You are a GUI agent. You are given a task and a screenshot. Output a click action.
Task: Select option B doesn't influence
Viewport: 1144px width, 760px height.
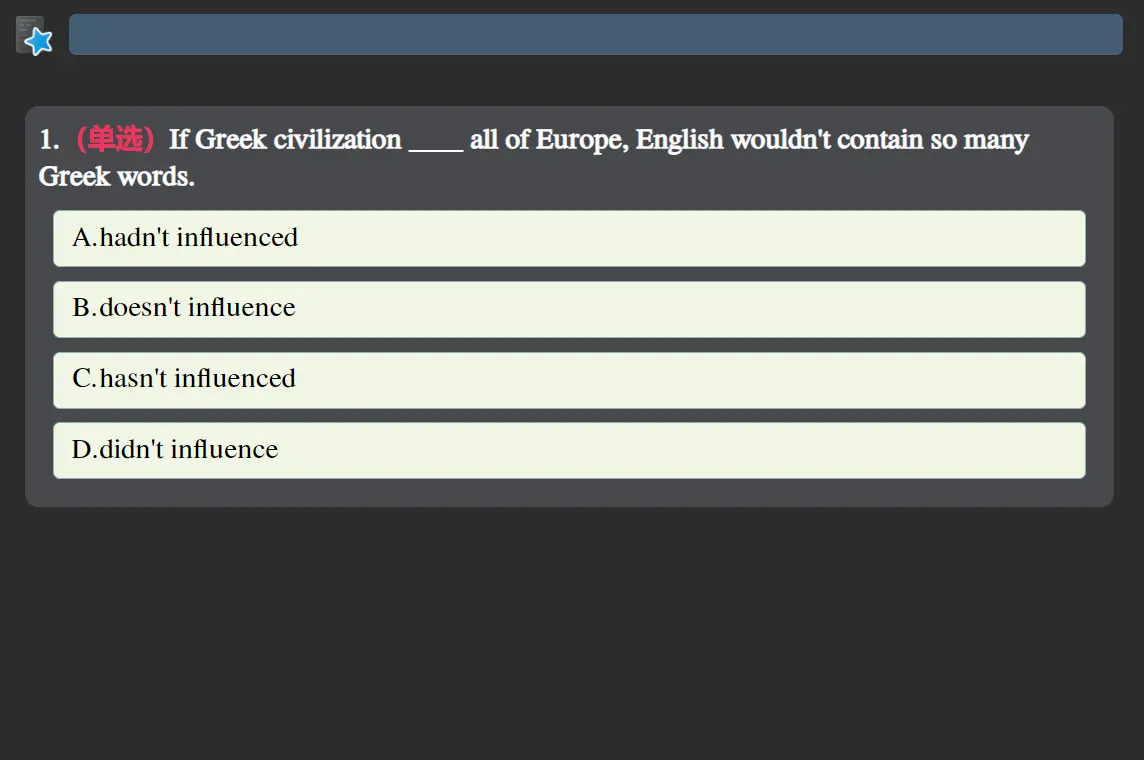pyautogui.click(x=568, y=309)
